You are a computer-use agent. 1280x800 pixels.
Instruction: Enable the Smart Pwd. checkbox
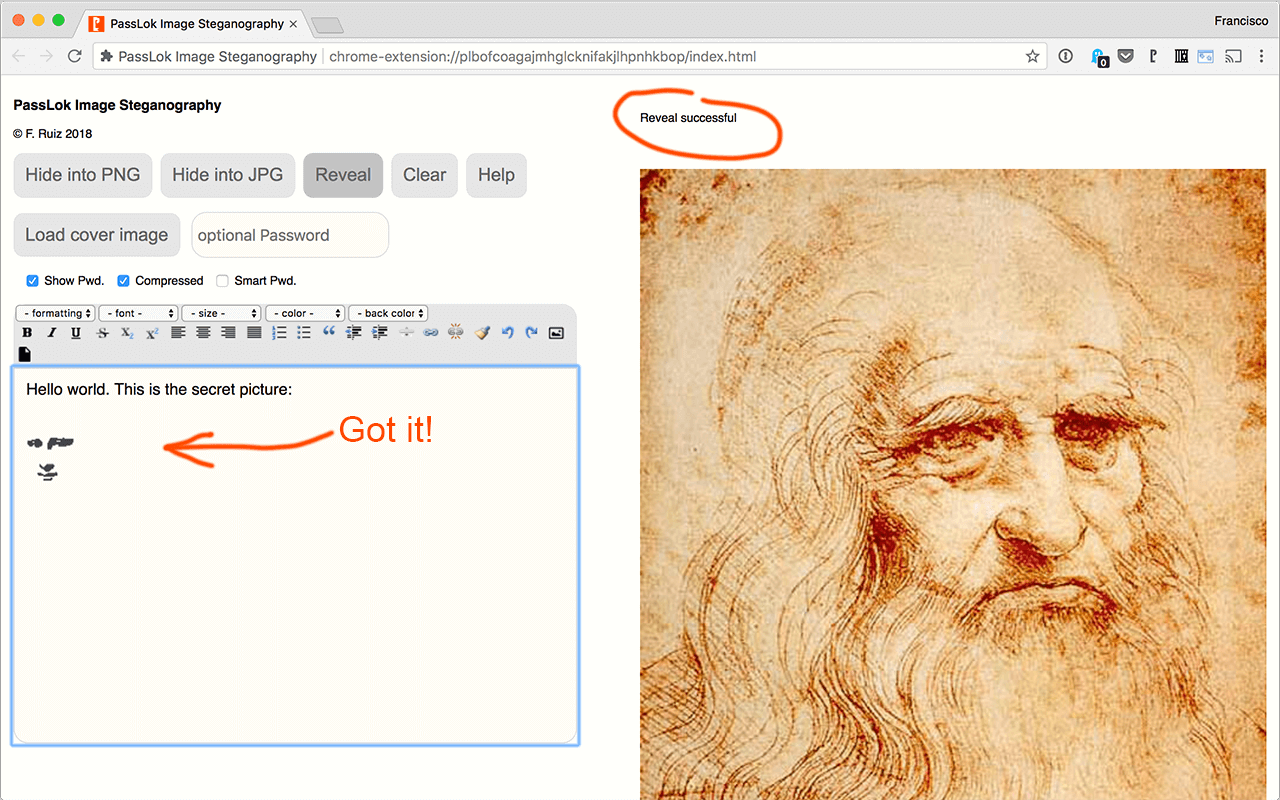[223, 281]
